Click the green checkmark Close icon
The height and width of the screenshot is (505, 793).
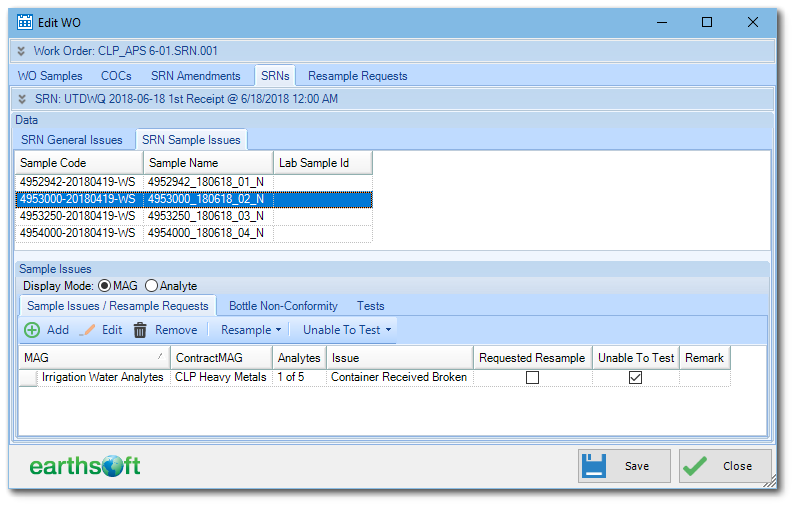click(x=695, y=466)
